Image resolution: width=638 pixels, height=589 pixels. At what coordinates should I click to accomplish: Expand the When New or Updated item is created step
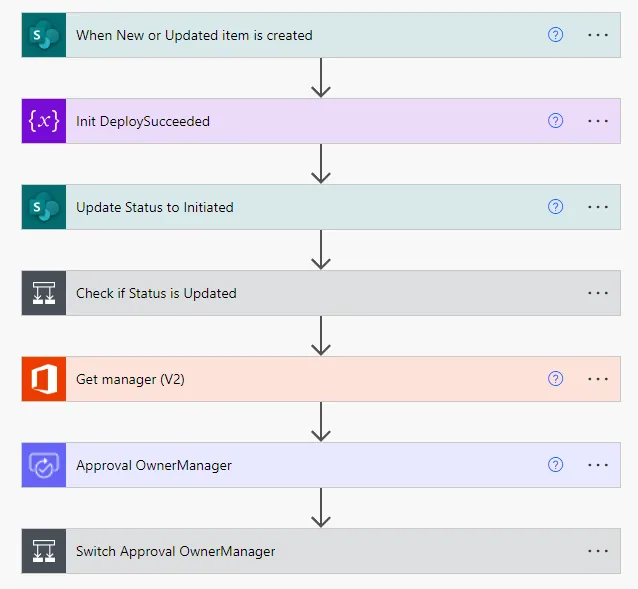click(x=321, y=35)
